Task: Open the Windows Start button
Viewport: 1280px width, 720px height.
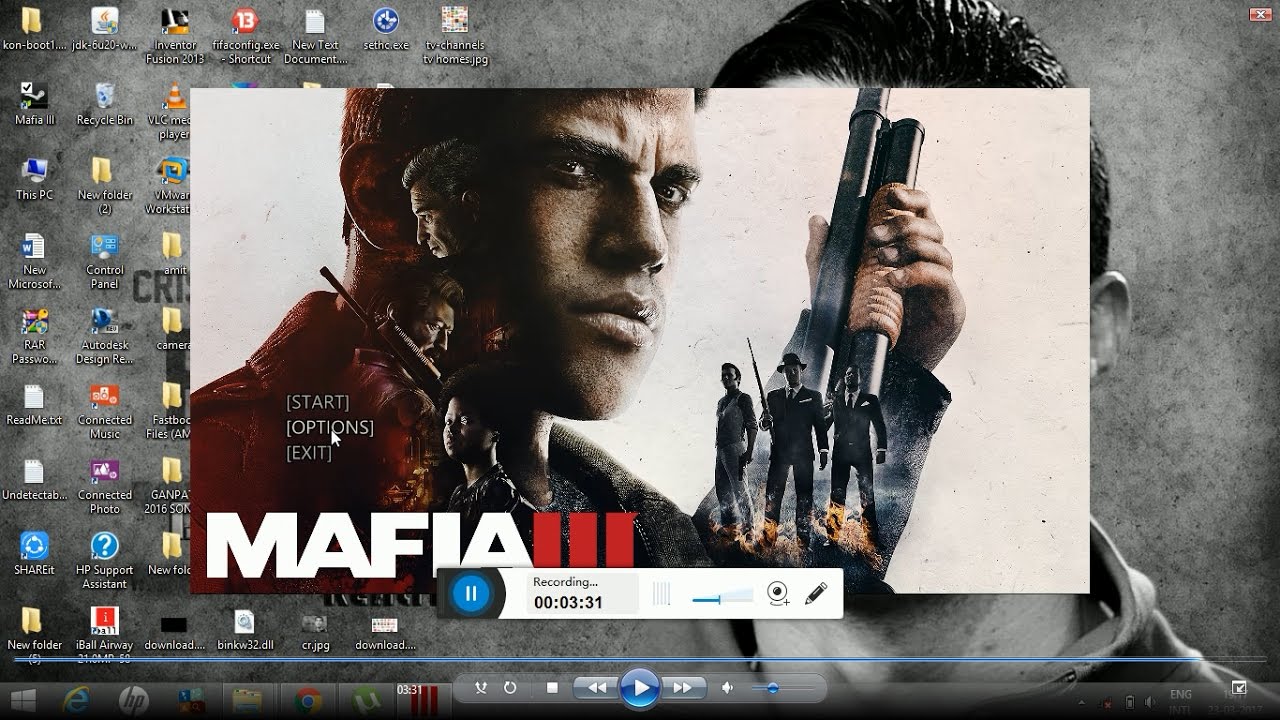Action: [x=22, y=699]
